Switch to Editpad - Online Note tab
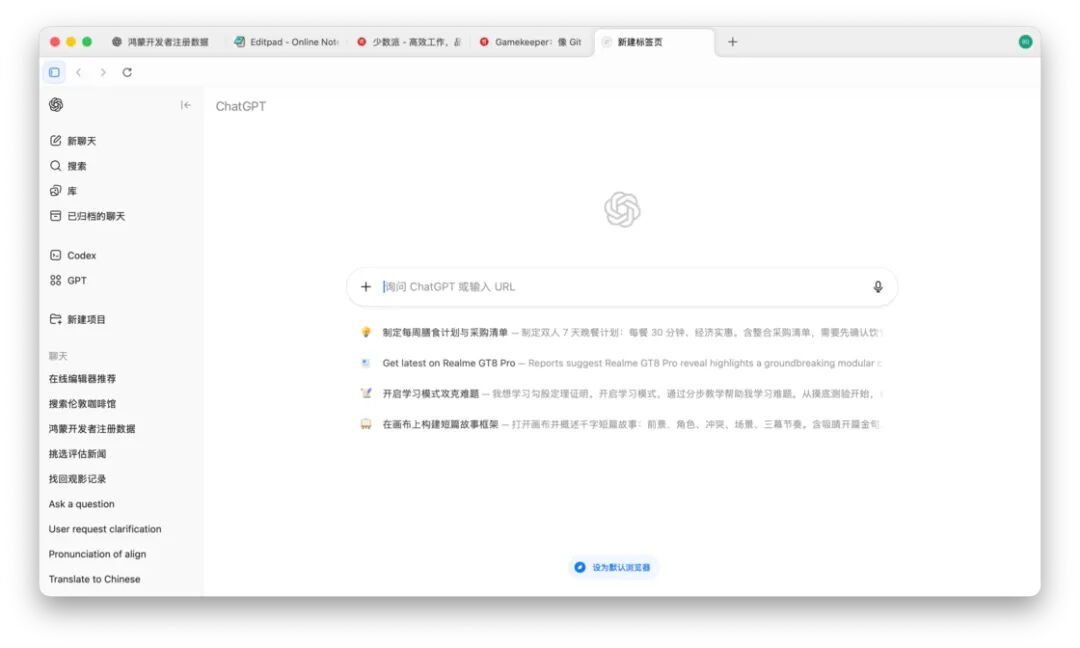 (x=287, y=42)
